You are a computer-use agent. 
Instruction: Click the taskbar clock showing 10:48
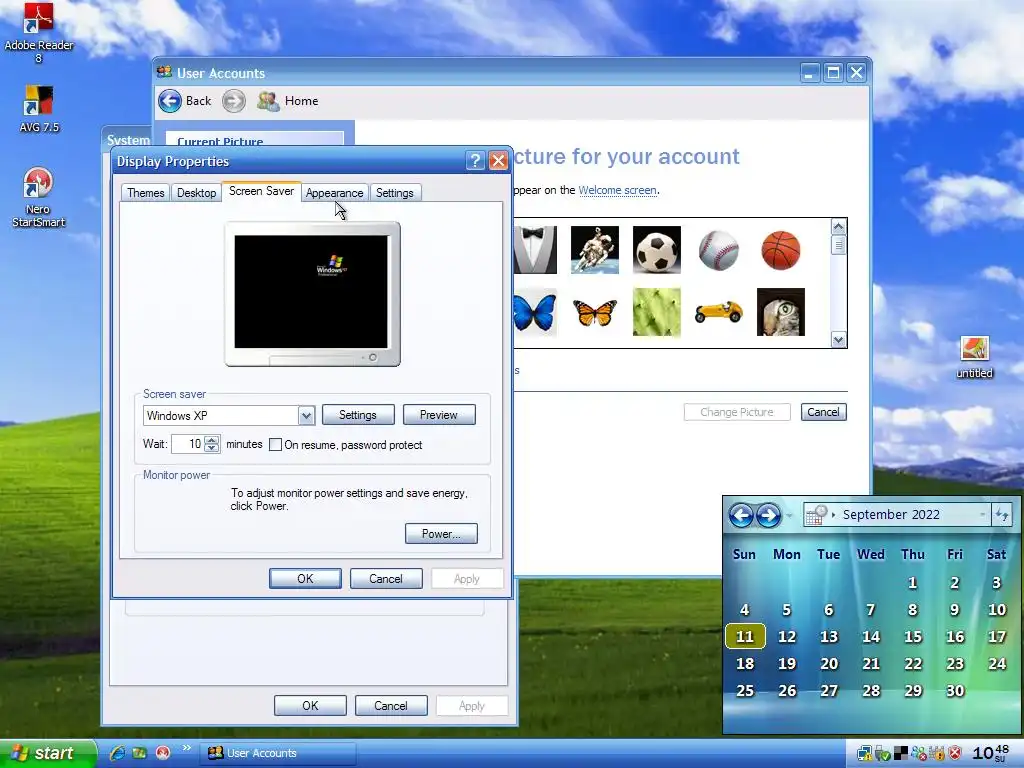(x=991, y=754)
